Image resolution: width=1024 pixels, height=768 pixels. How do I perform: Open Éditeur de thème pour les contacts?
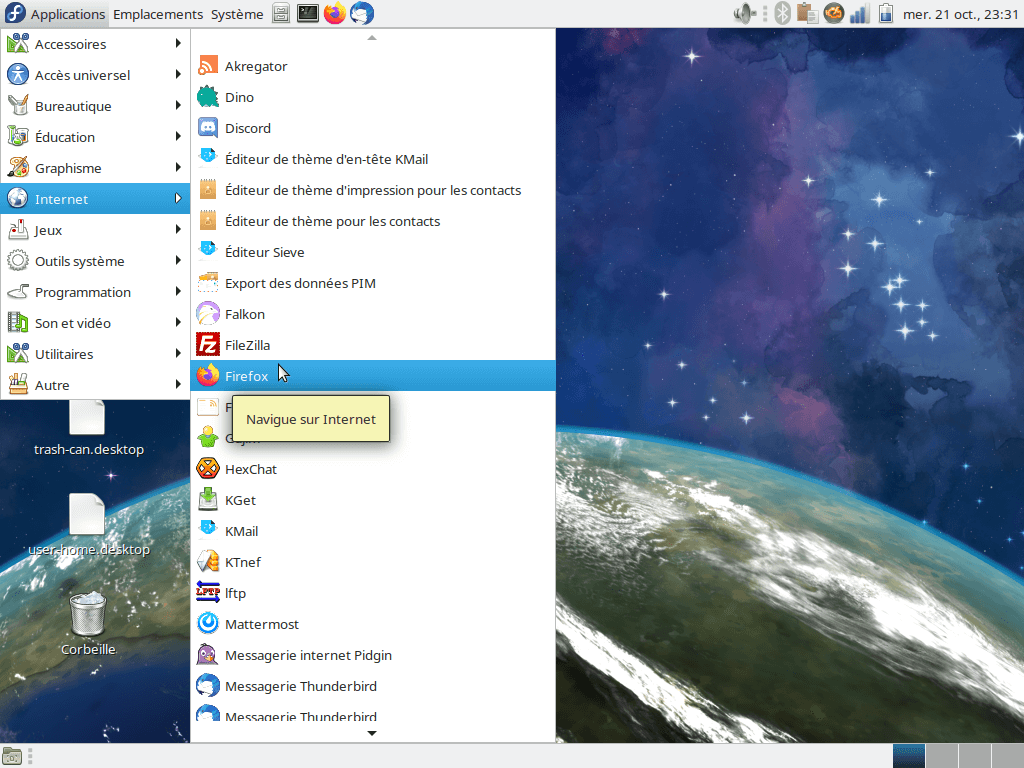point(373,221)
